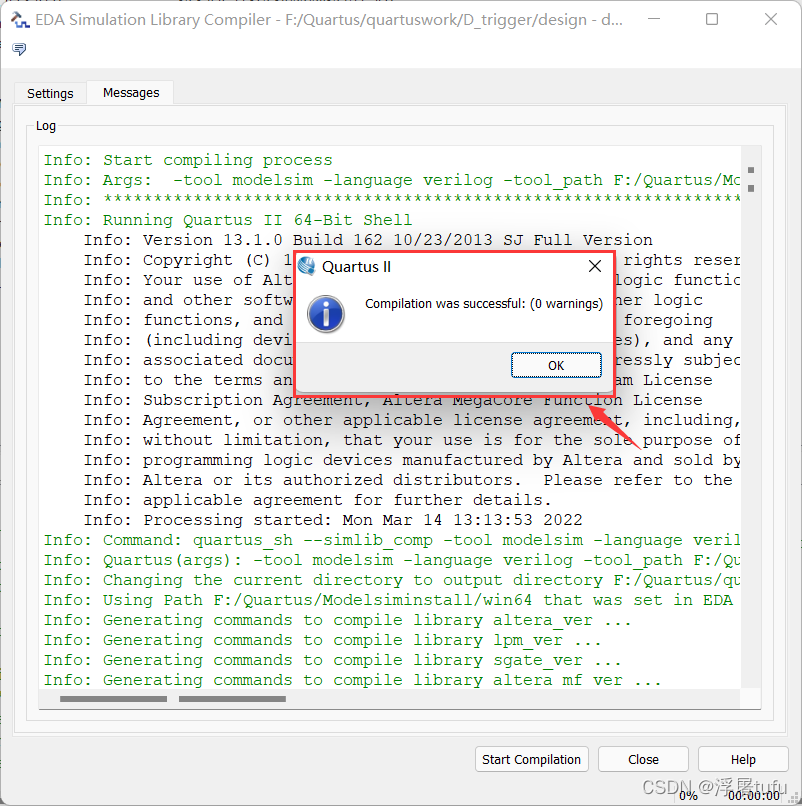Close the Quartus II popup with X

coord(595,266)
